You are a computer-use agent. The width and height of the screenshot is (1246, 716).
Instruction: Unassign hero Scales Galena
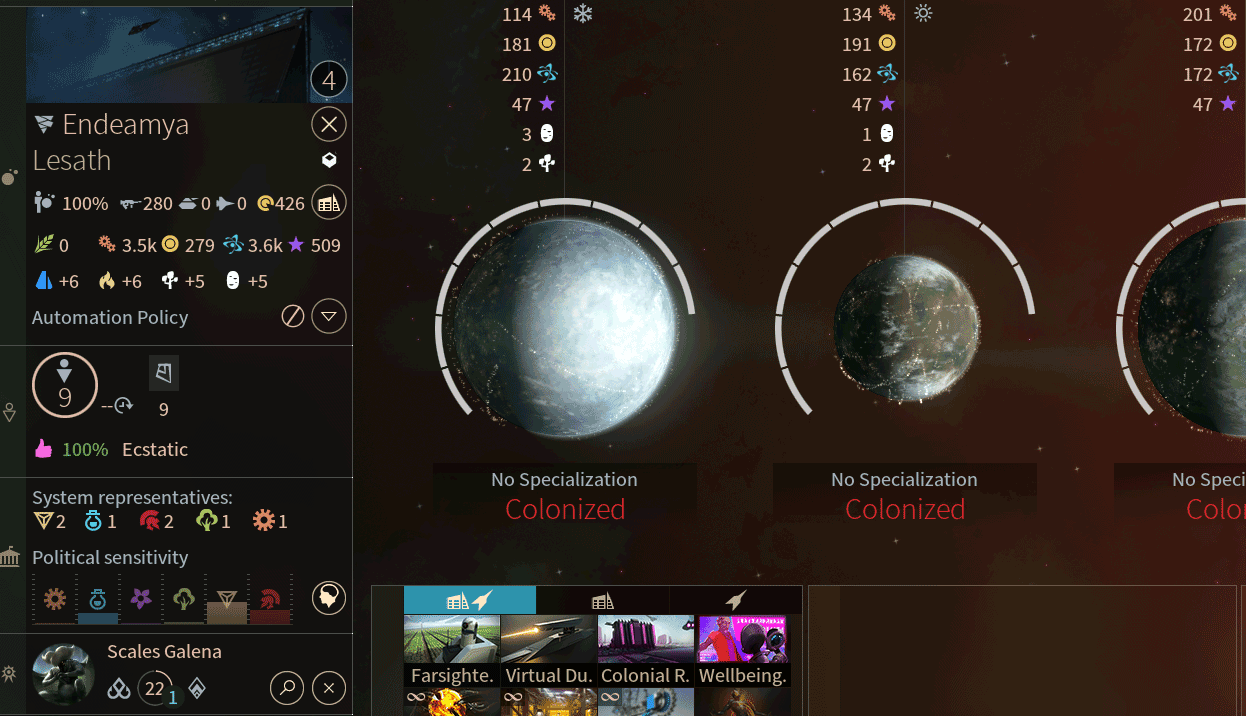click(329, 688)
